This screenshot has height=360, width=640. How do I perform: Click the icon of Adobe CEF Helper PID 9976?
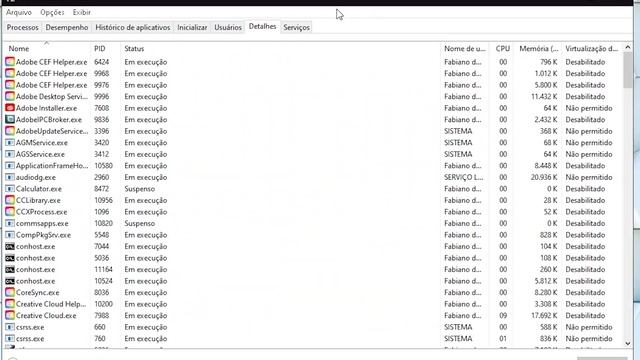[x=10, y=85]
